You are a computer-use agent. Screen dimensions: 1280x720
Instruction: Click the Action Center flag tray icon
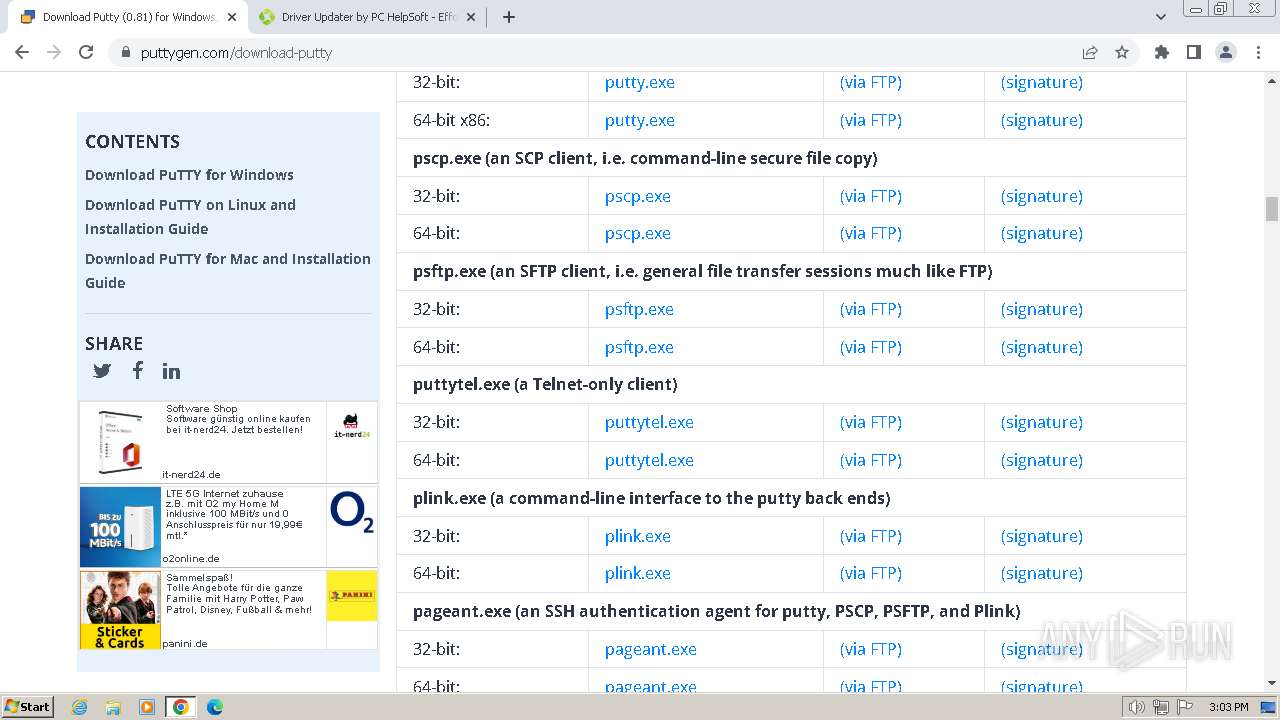(1184, 707)
